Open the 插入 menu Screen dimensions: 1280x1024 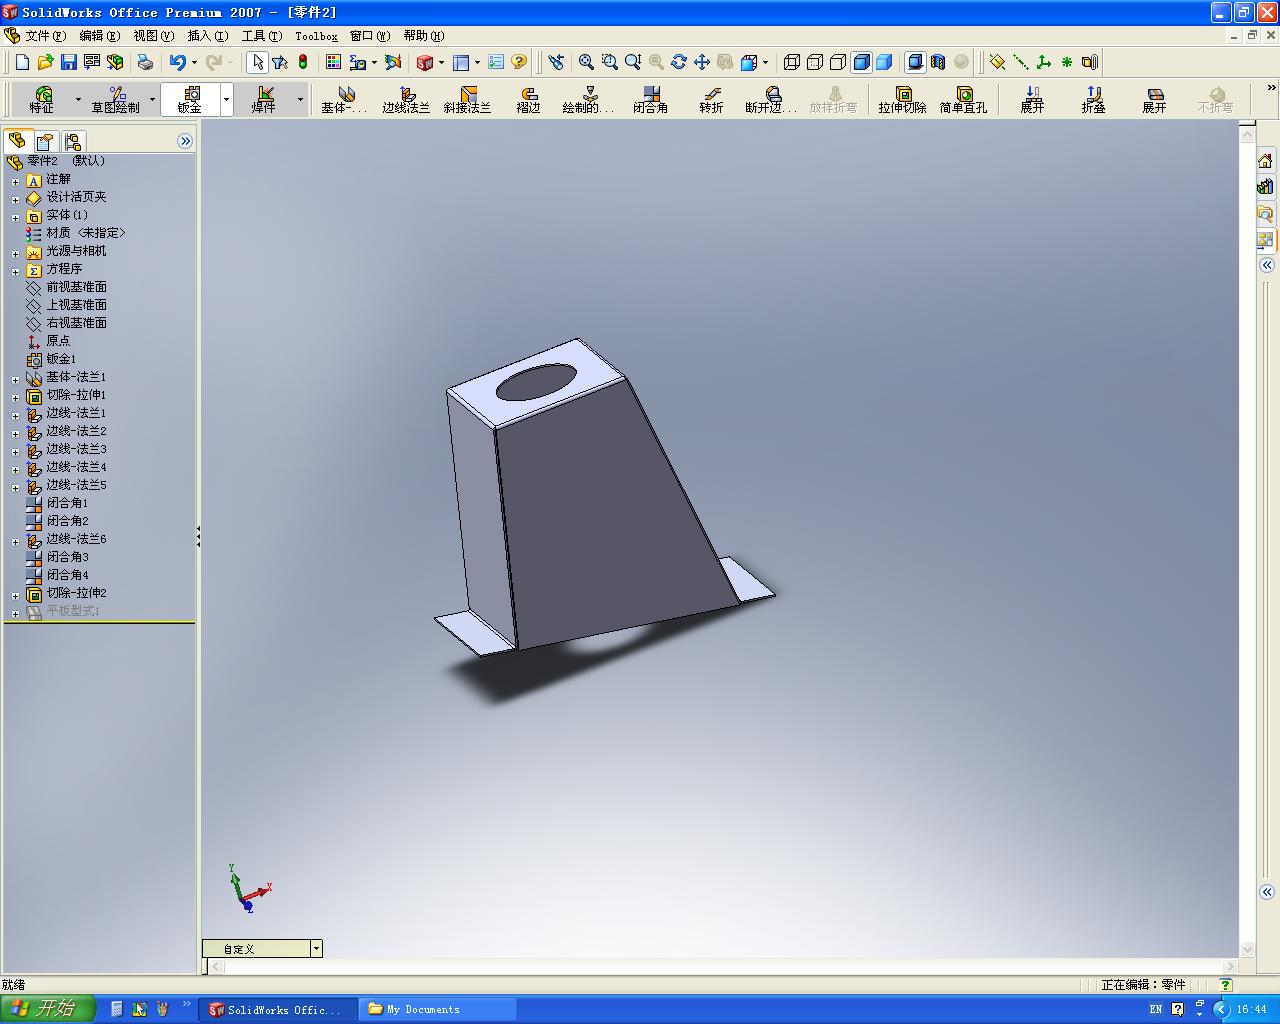click(x=207, y=36)
